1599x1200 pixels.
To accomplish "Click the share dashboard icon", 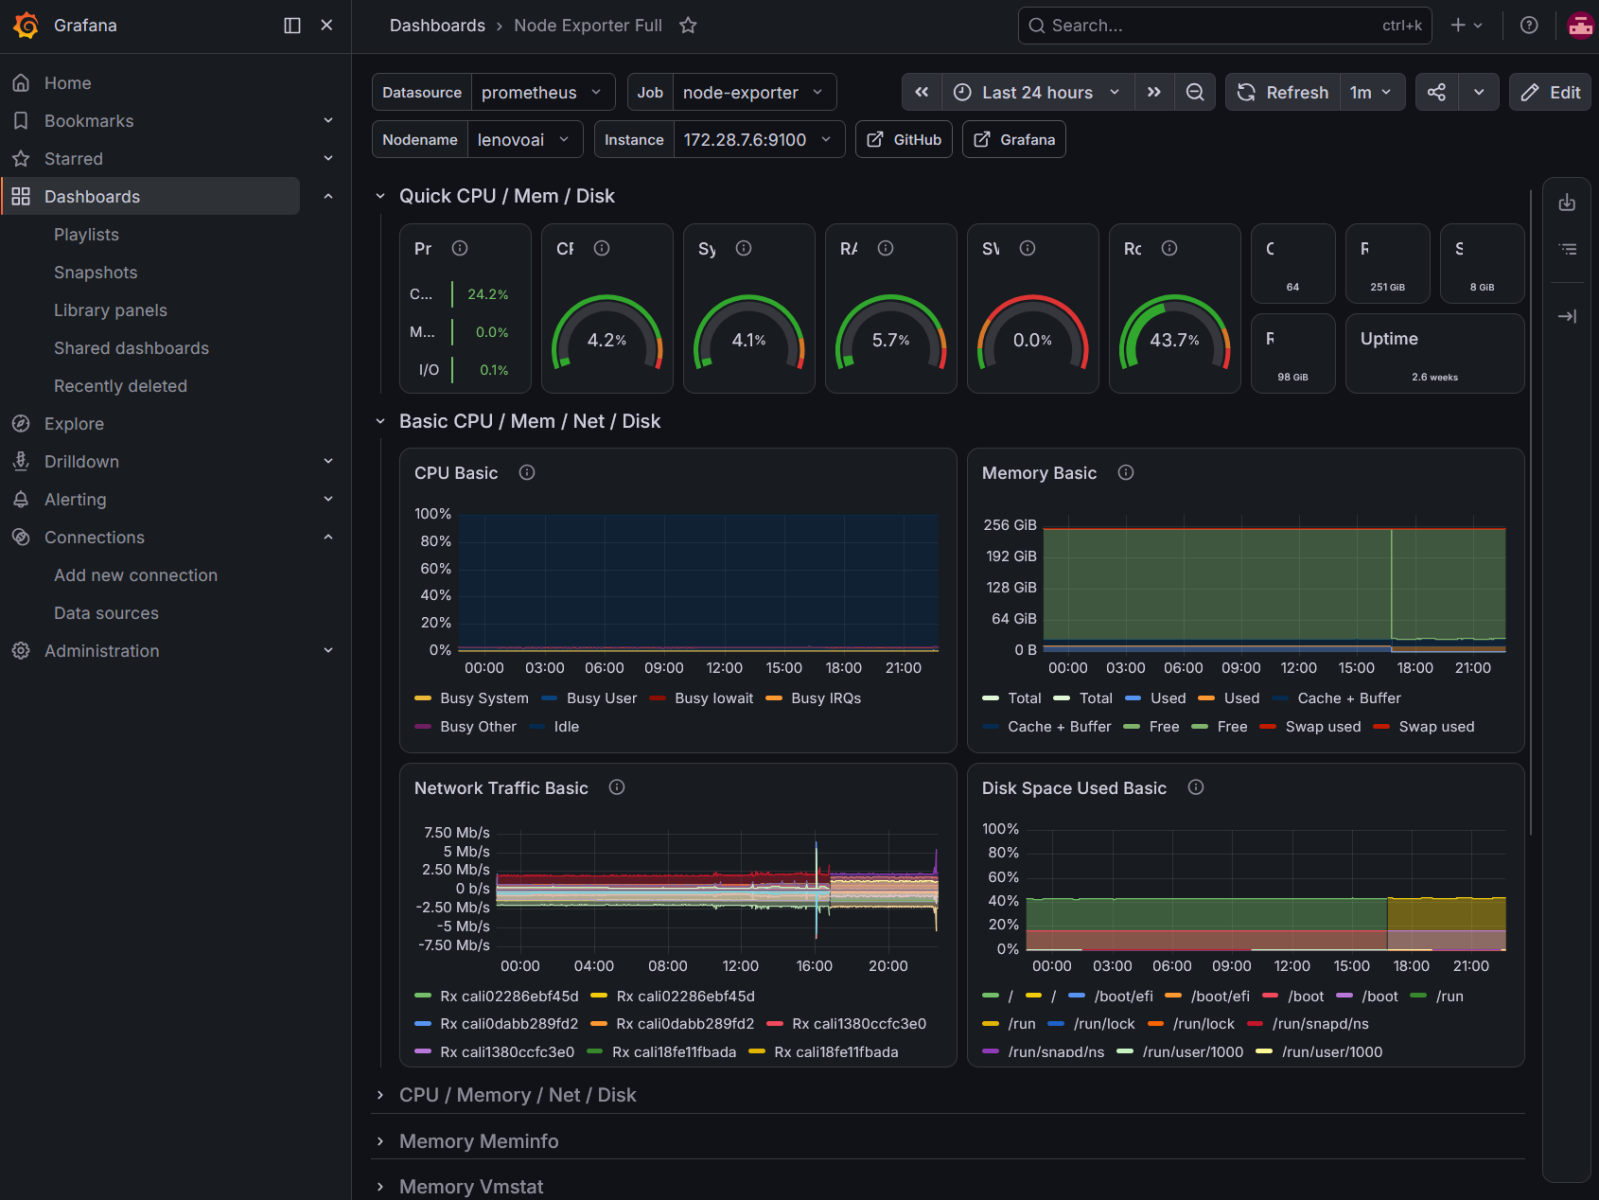I will pyautogui.click(x=1437, y=92).
